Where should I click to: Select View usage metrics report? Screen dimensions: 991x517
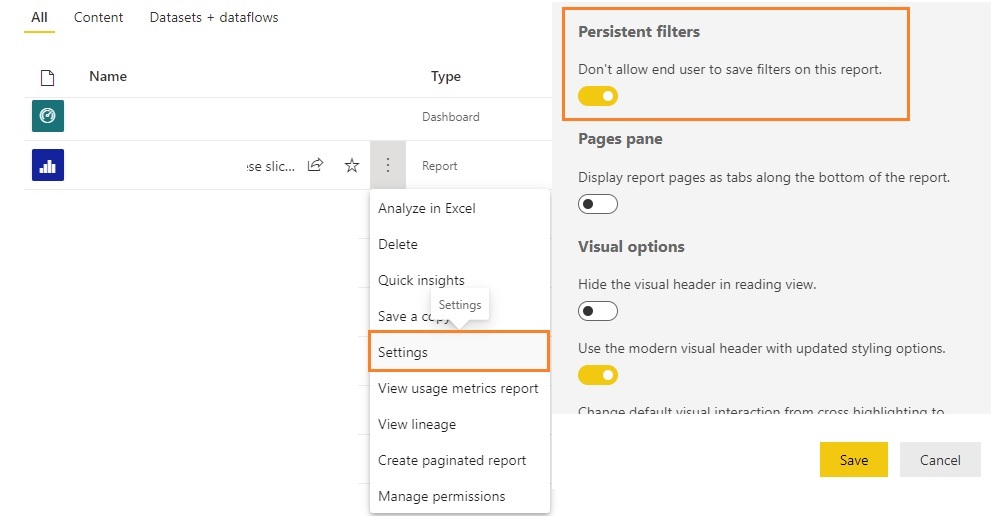pyautogui.click(x=459, y=389)
